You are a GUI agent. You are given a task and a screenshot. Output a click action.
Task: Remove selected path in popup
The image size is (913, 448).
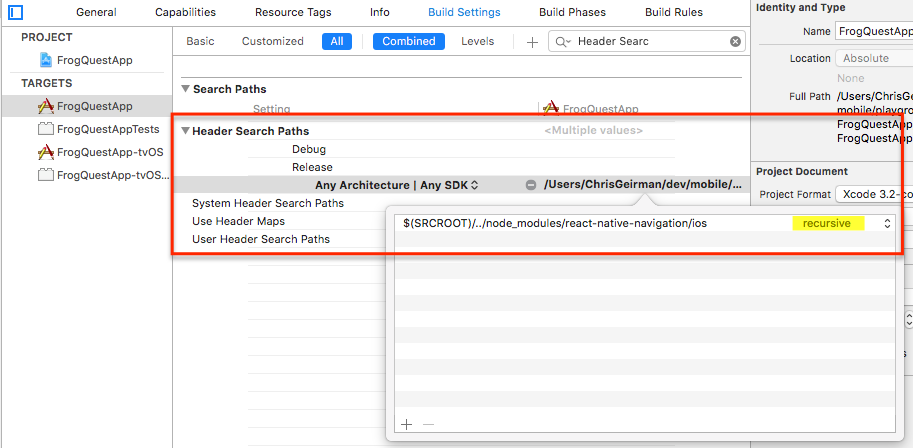point(429,424)
